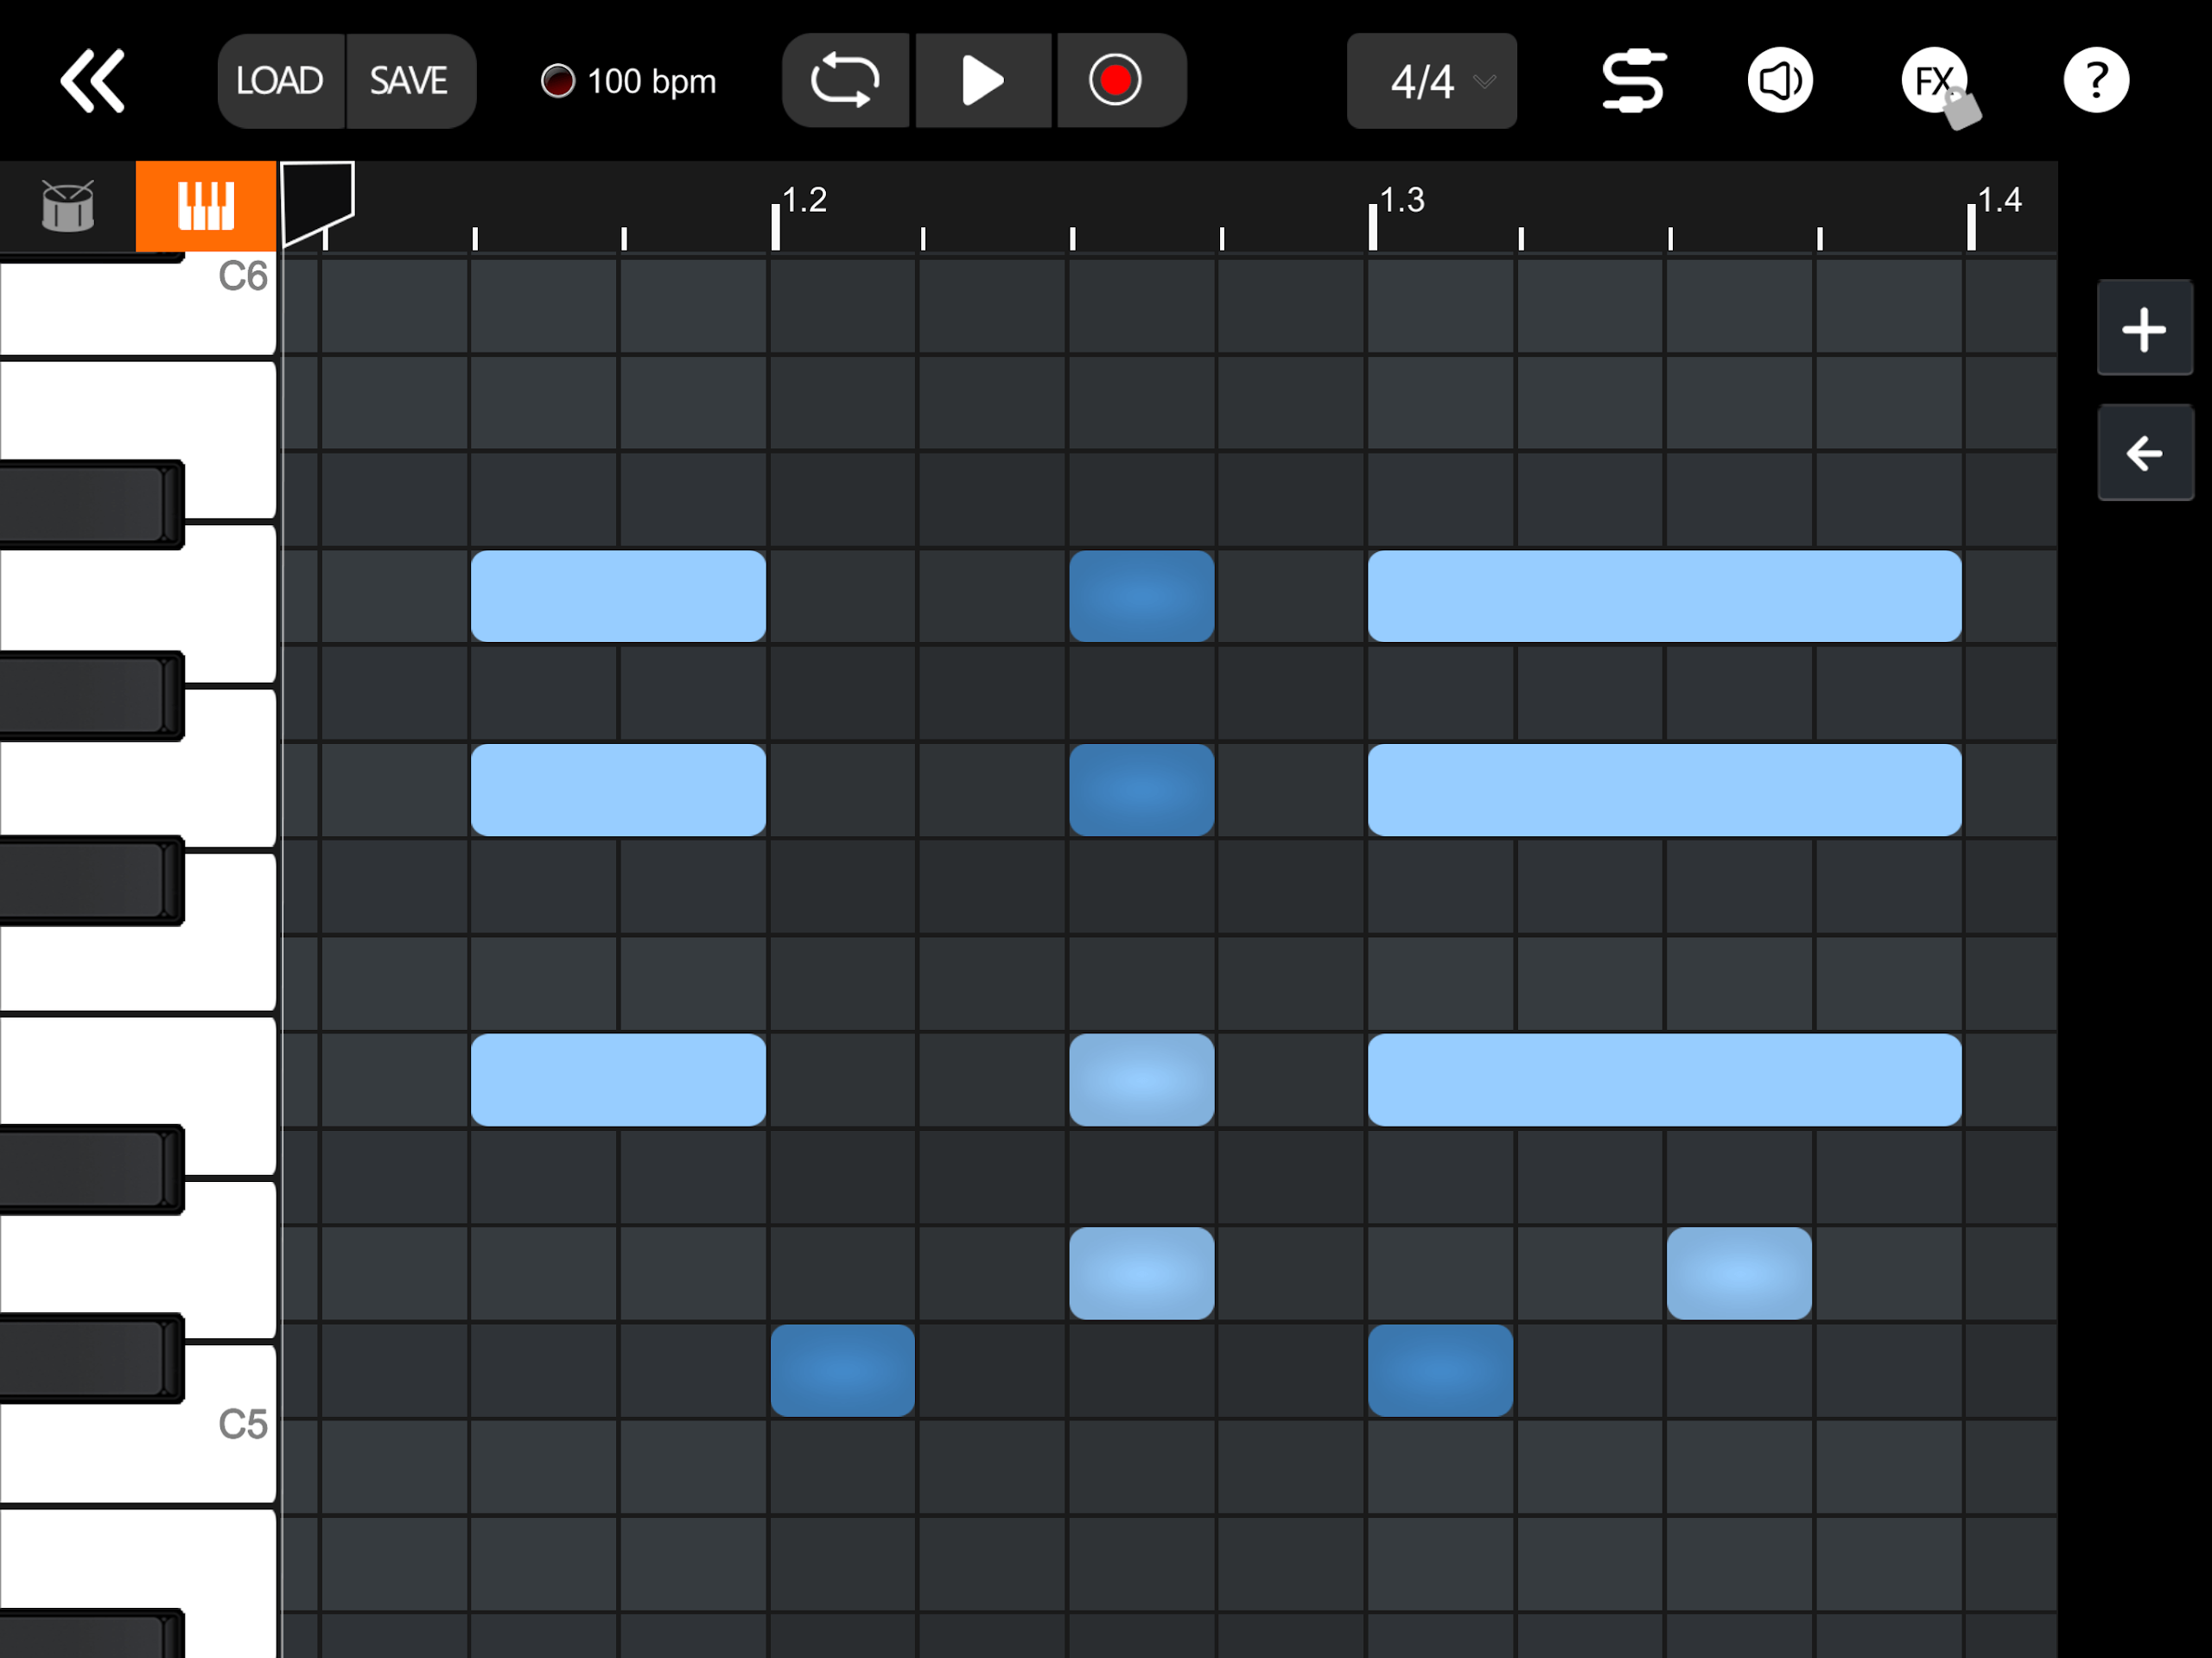Open the locked FX effects icon

coord(1935,81)
